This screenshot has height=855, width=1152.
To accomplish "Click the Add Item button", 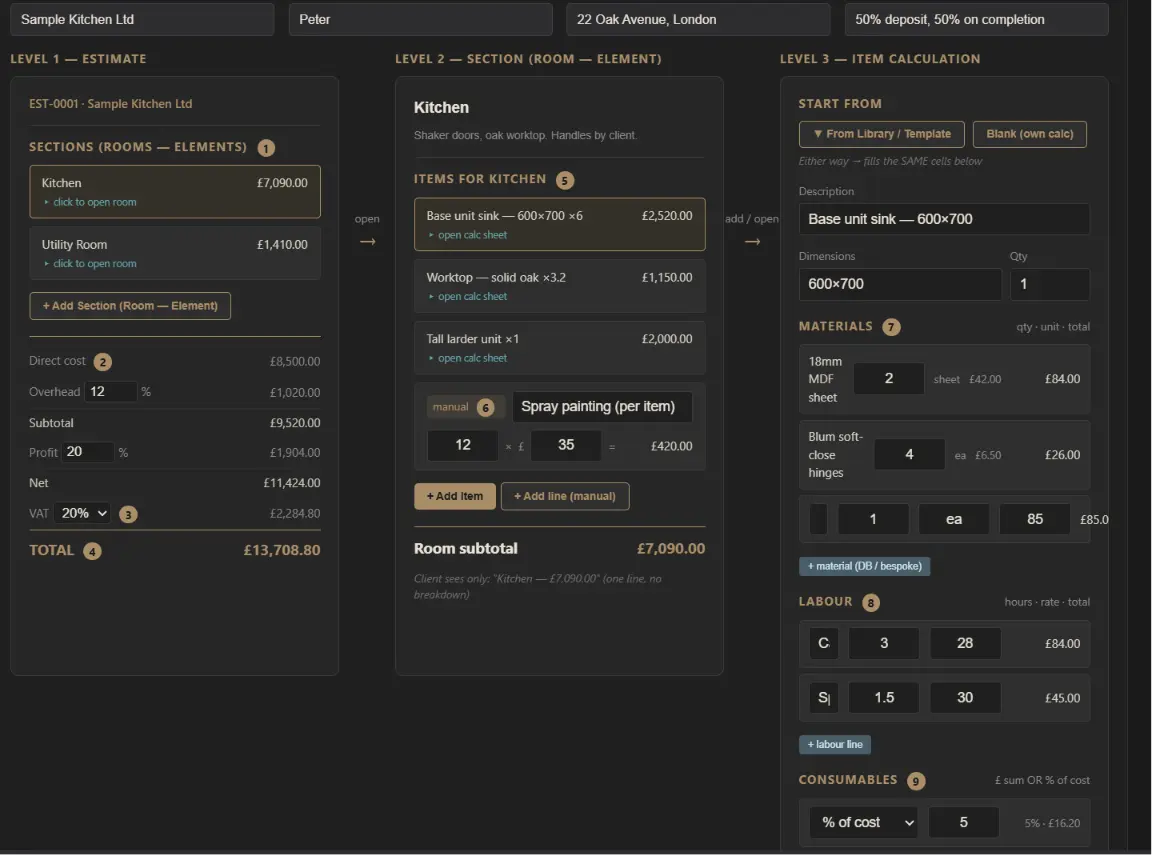I will click(455, 496).
